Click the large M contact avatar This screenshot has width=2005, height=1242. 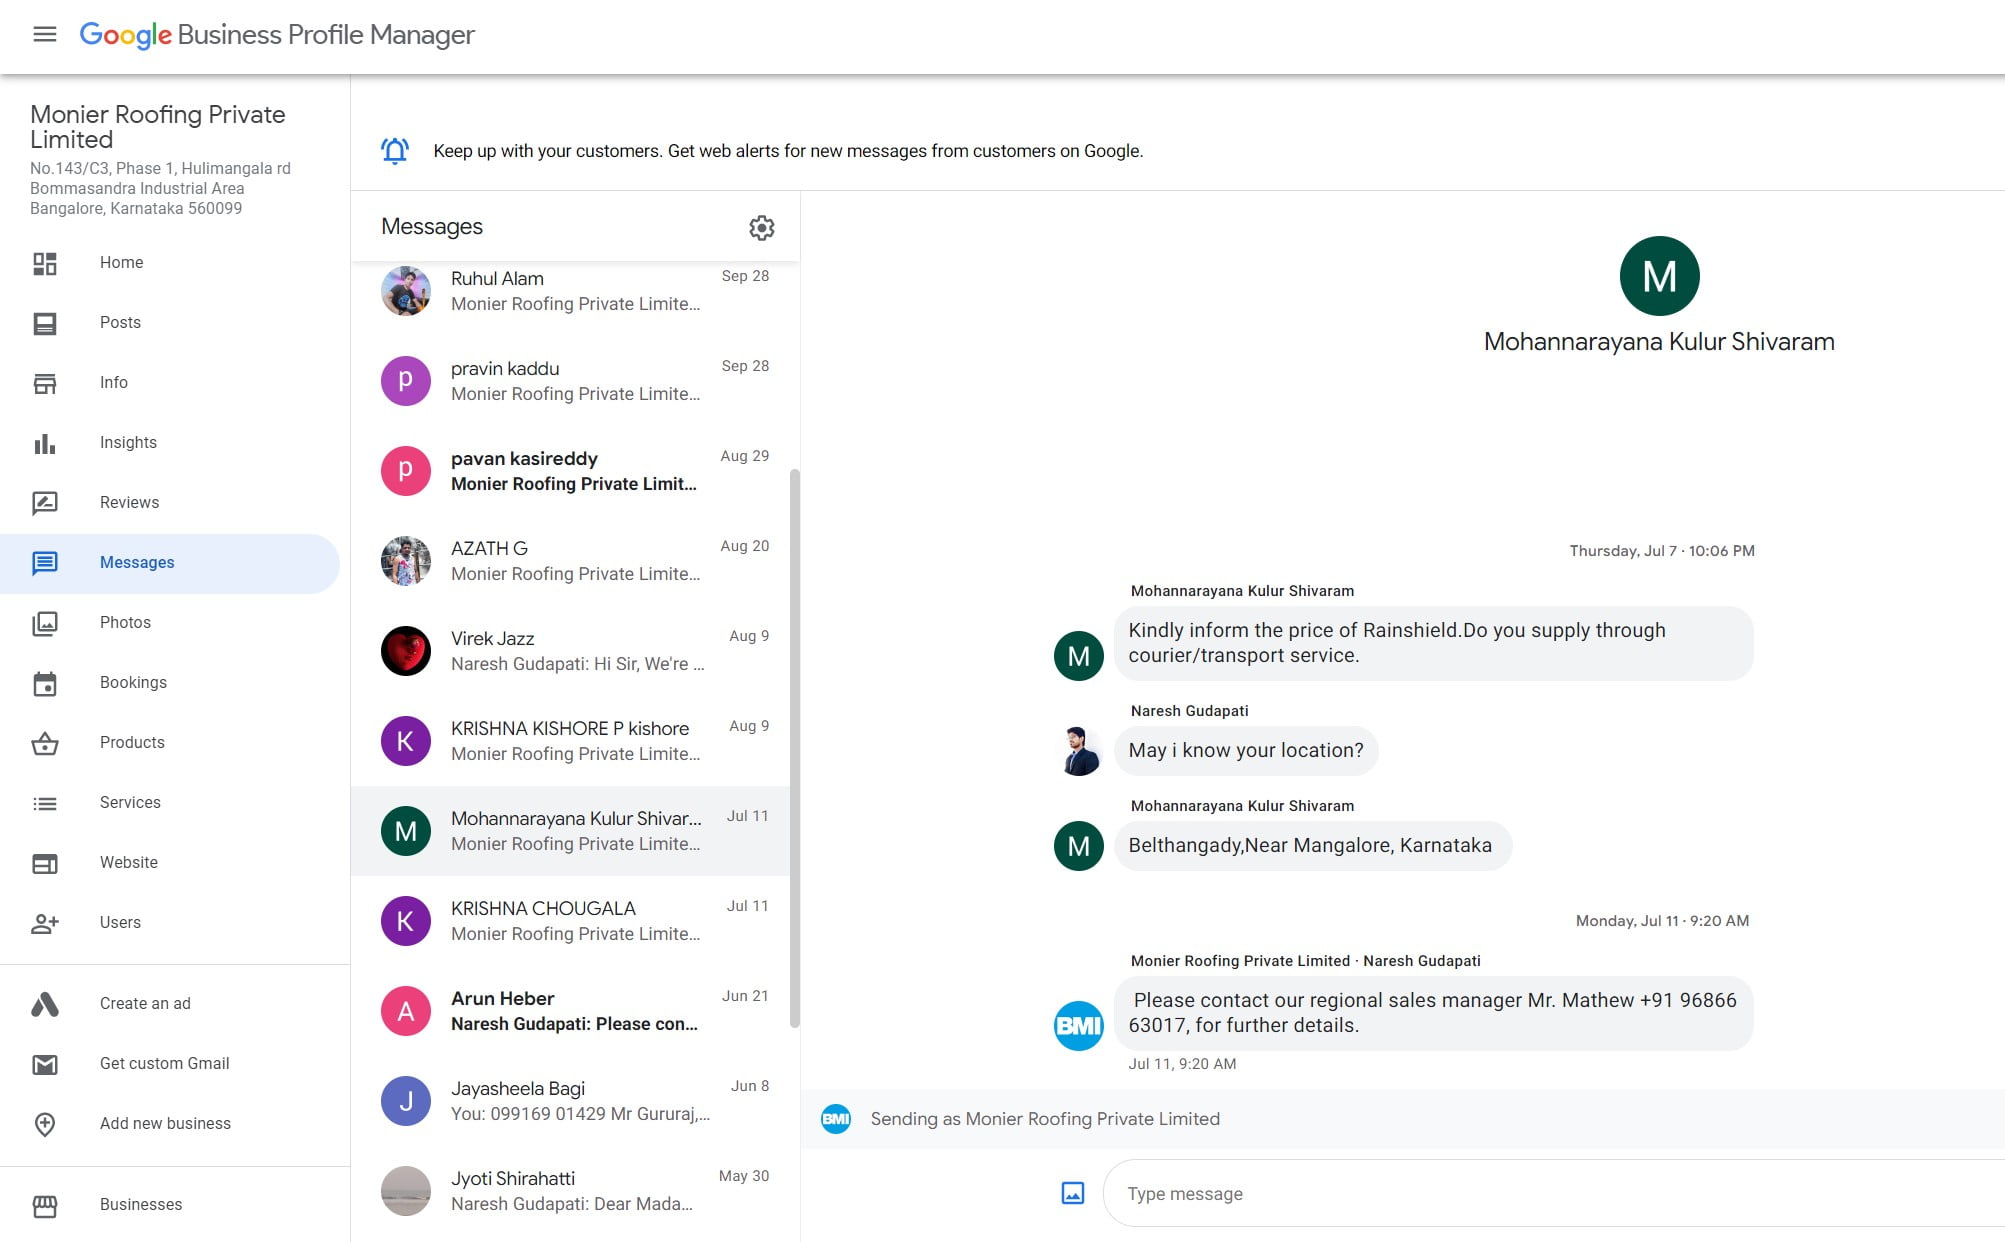(x=1659, y=276)
